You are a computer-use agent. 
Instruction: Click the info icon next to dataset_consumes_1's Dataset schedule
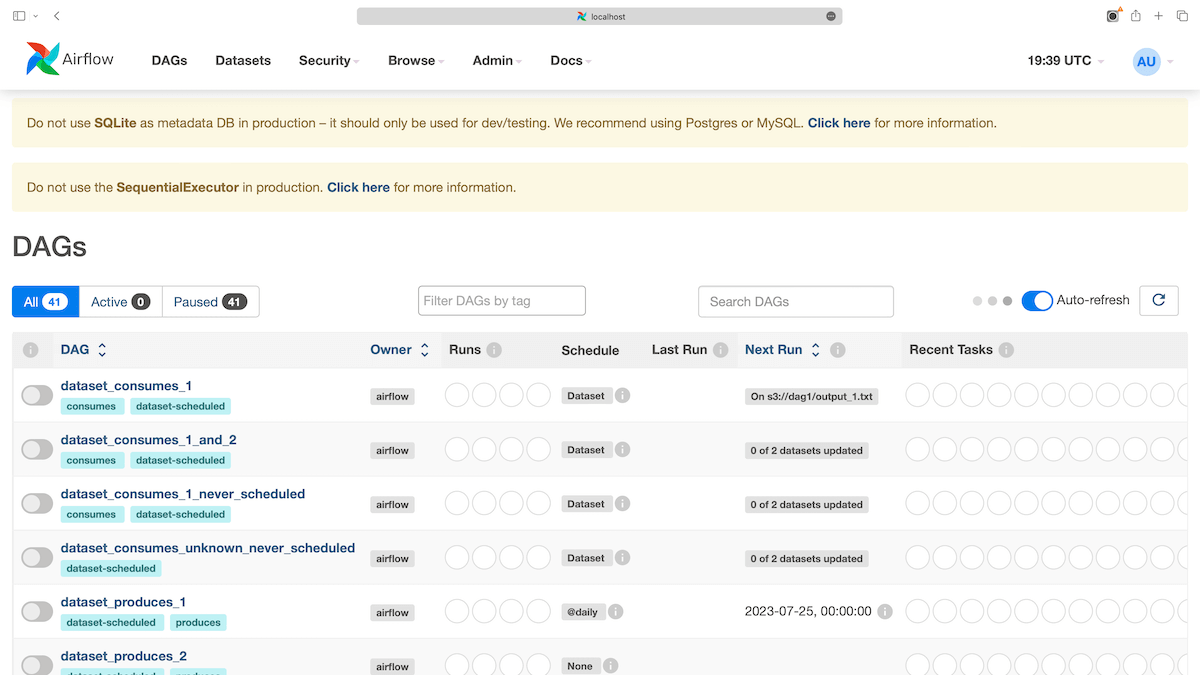point(622,395)
